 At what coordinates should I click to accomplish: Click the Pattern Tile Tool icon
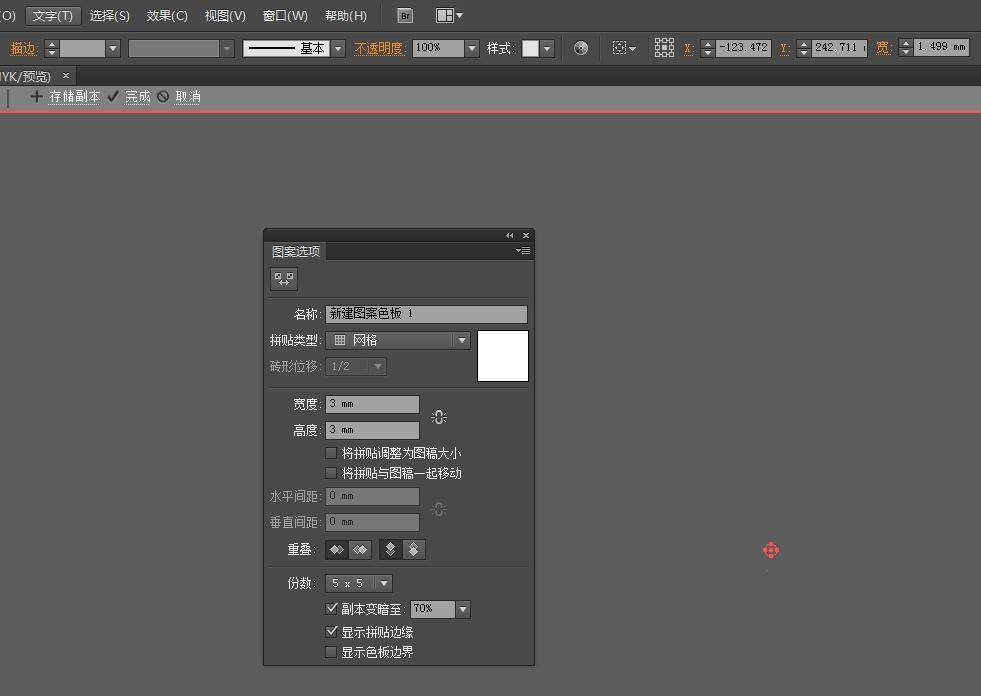pos(284,279)
